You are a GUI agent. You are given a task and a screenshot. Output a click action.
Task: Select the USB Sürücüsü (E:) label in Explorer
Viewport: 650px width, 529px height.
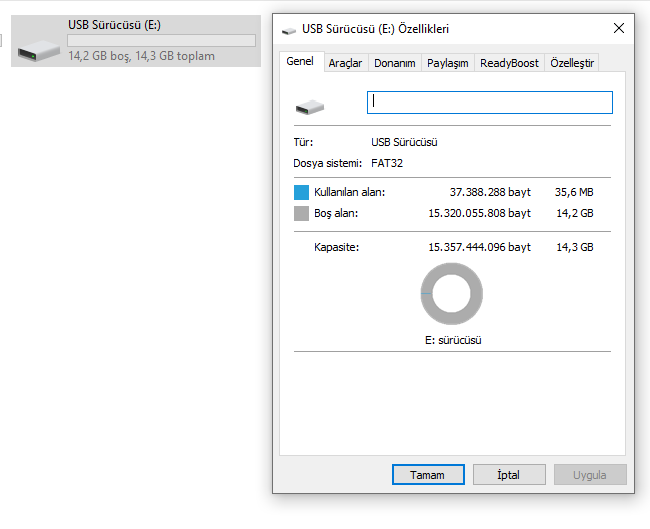[114, 25]
